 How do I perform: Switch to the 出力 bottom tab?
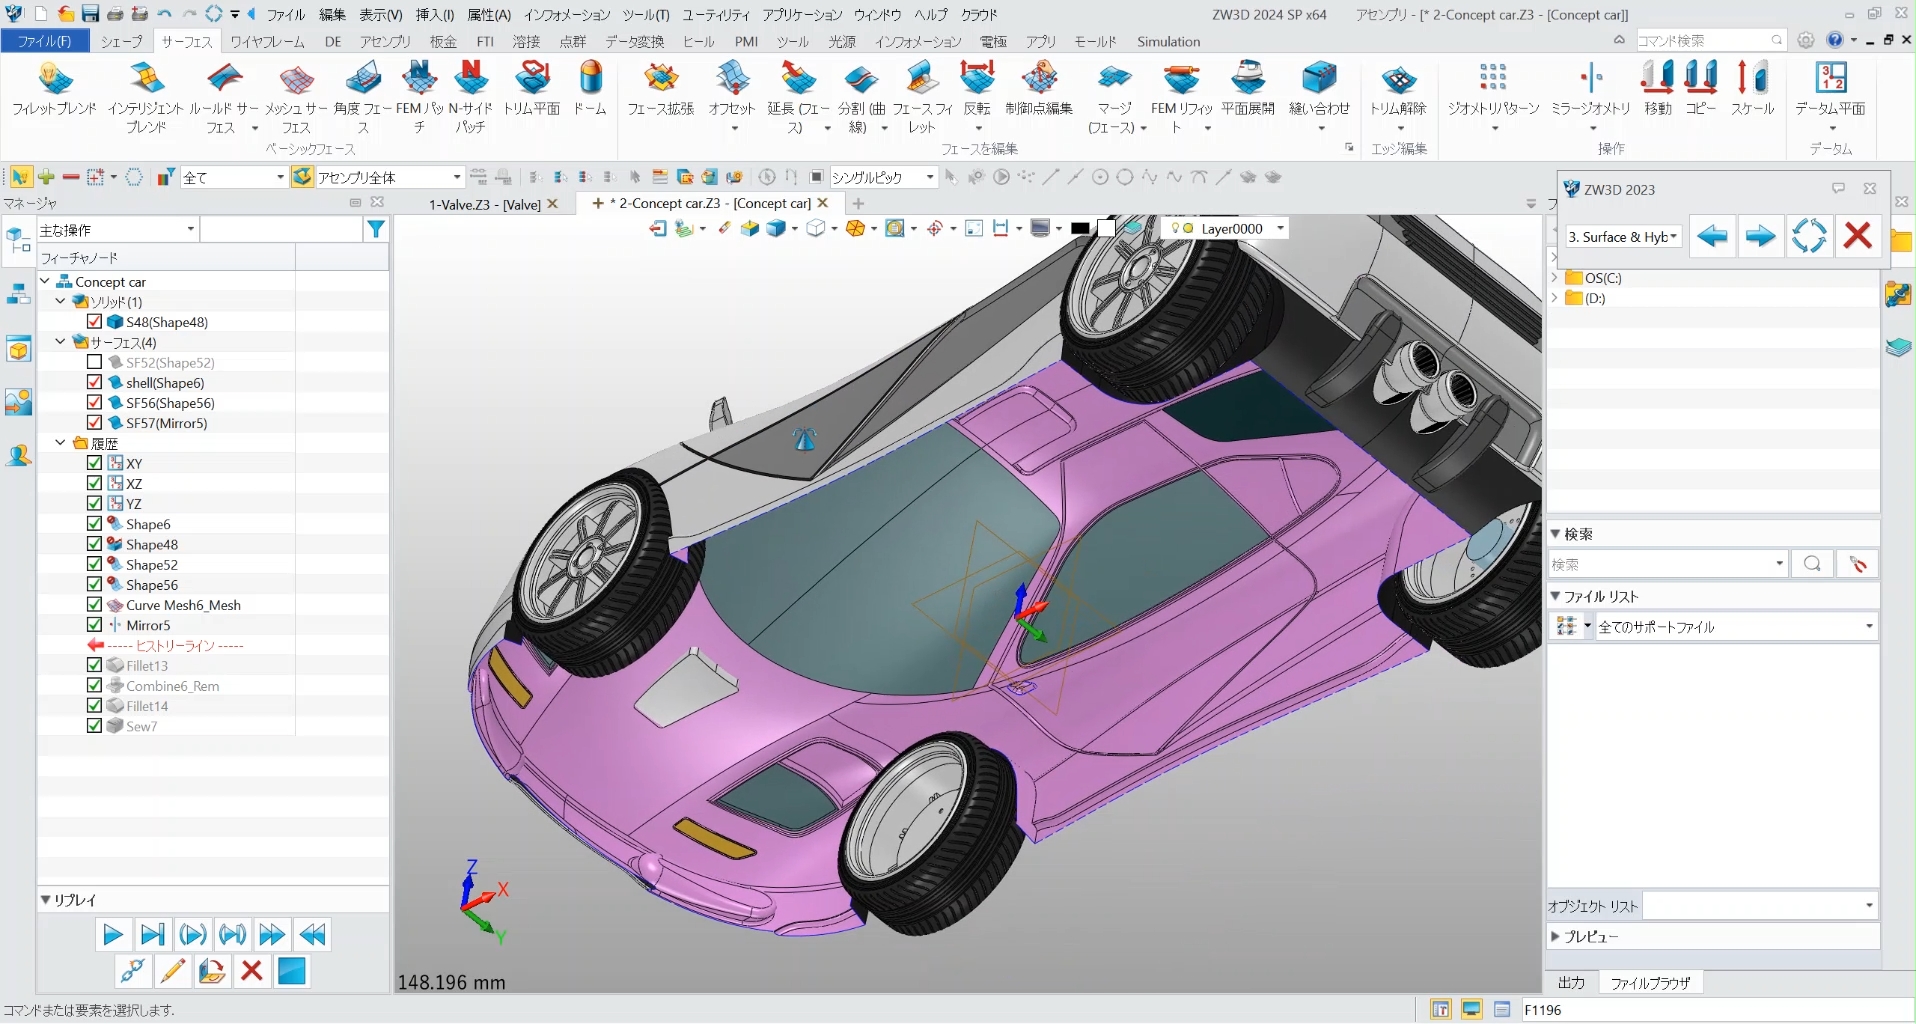[x=1571, y=983]
